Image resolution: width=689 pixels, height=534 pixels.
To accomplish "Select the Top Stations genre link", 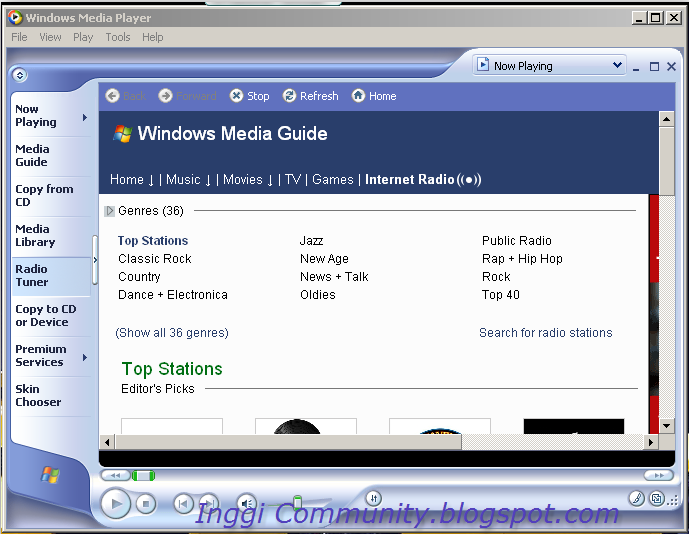I will click(x=152, y=240).
